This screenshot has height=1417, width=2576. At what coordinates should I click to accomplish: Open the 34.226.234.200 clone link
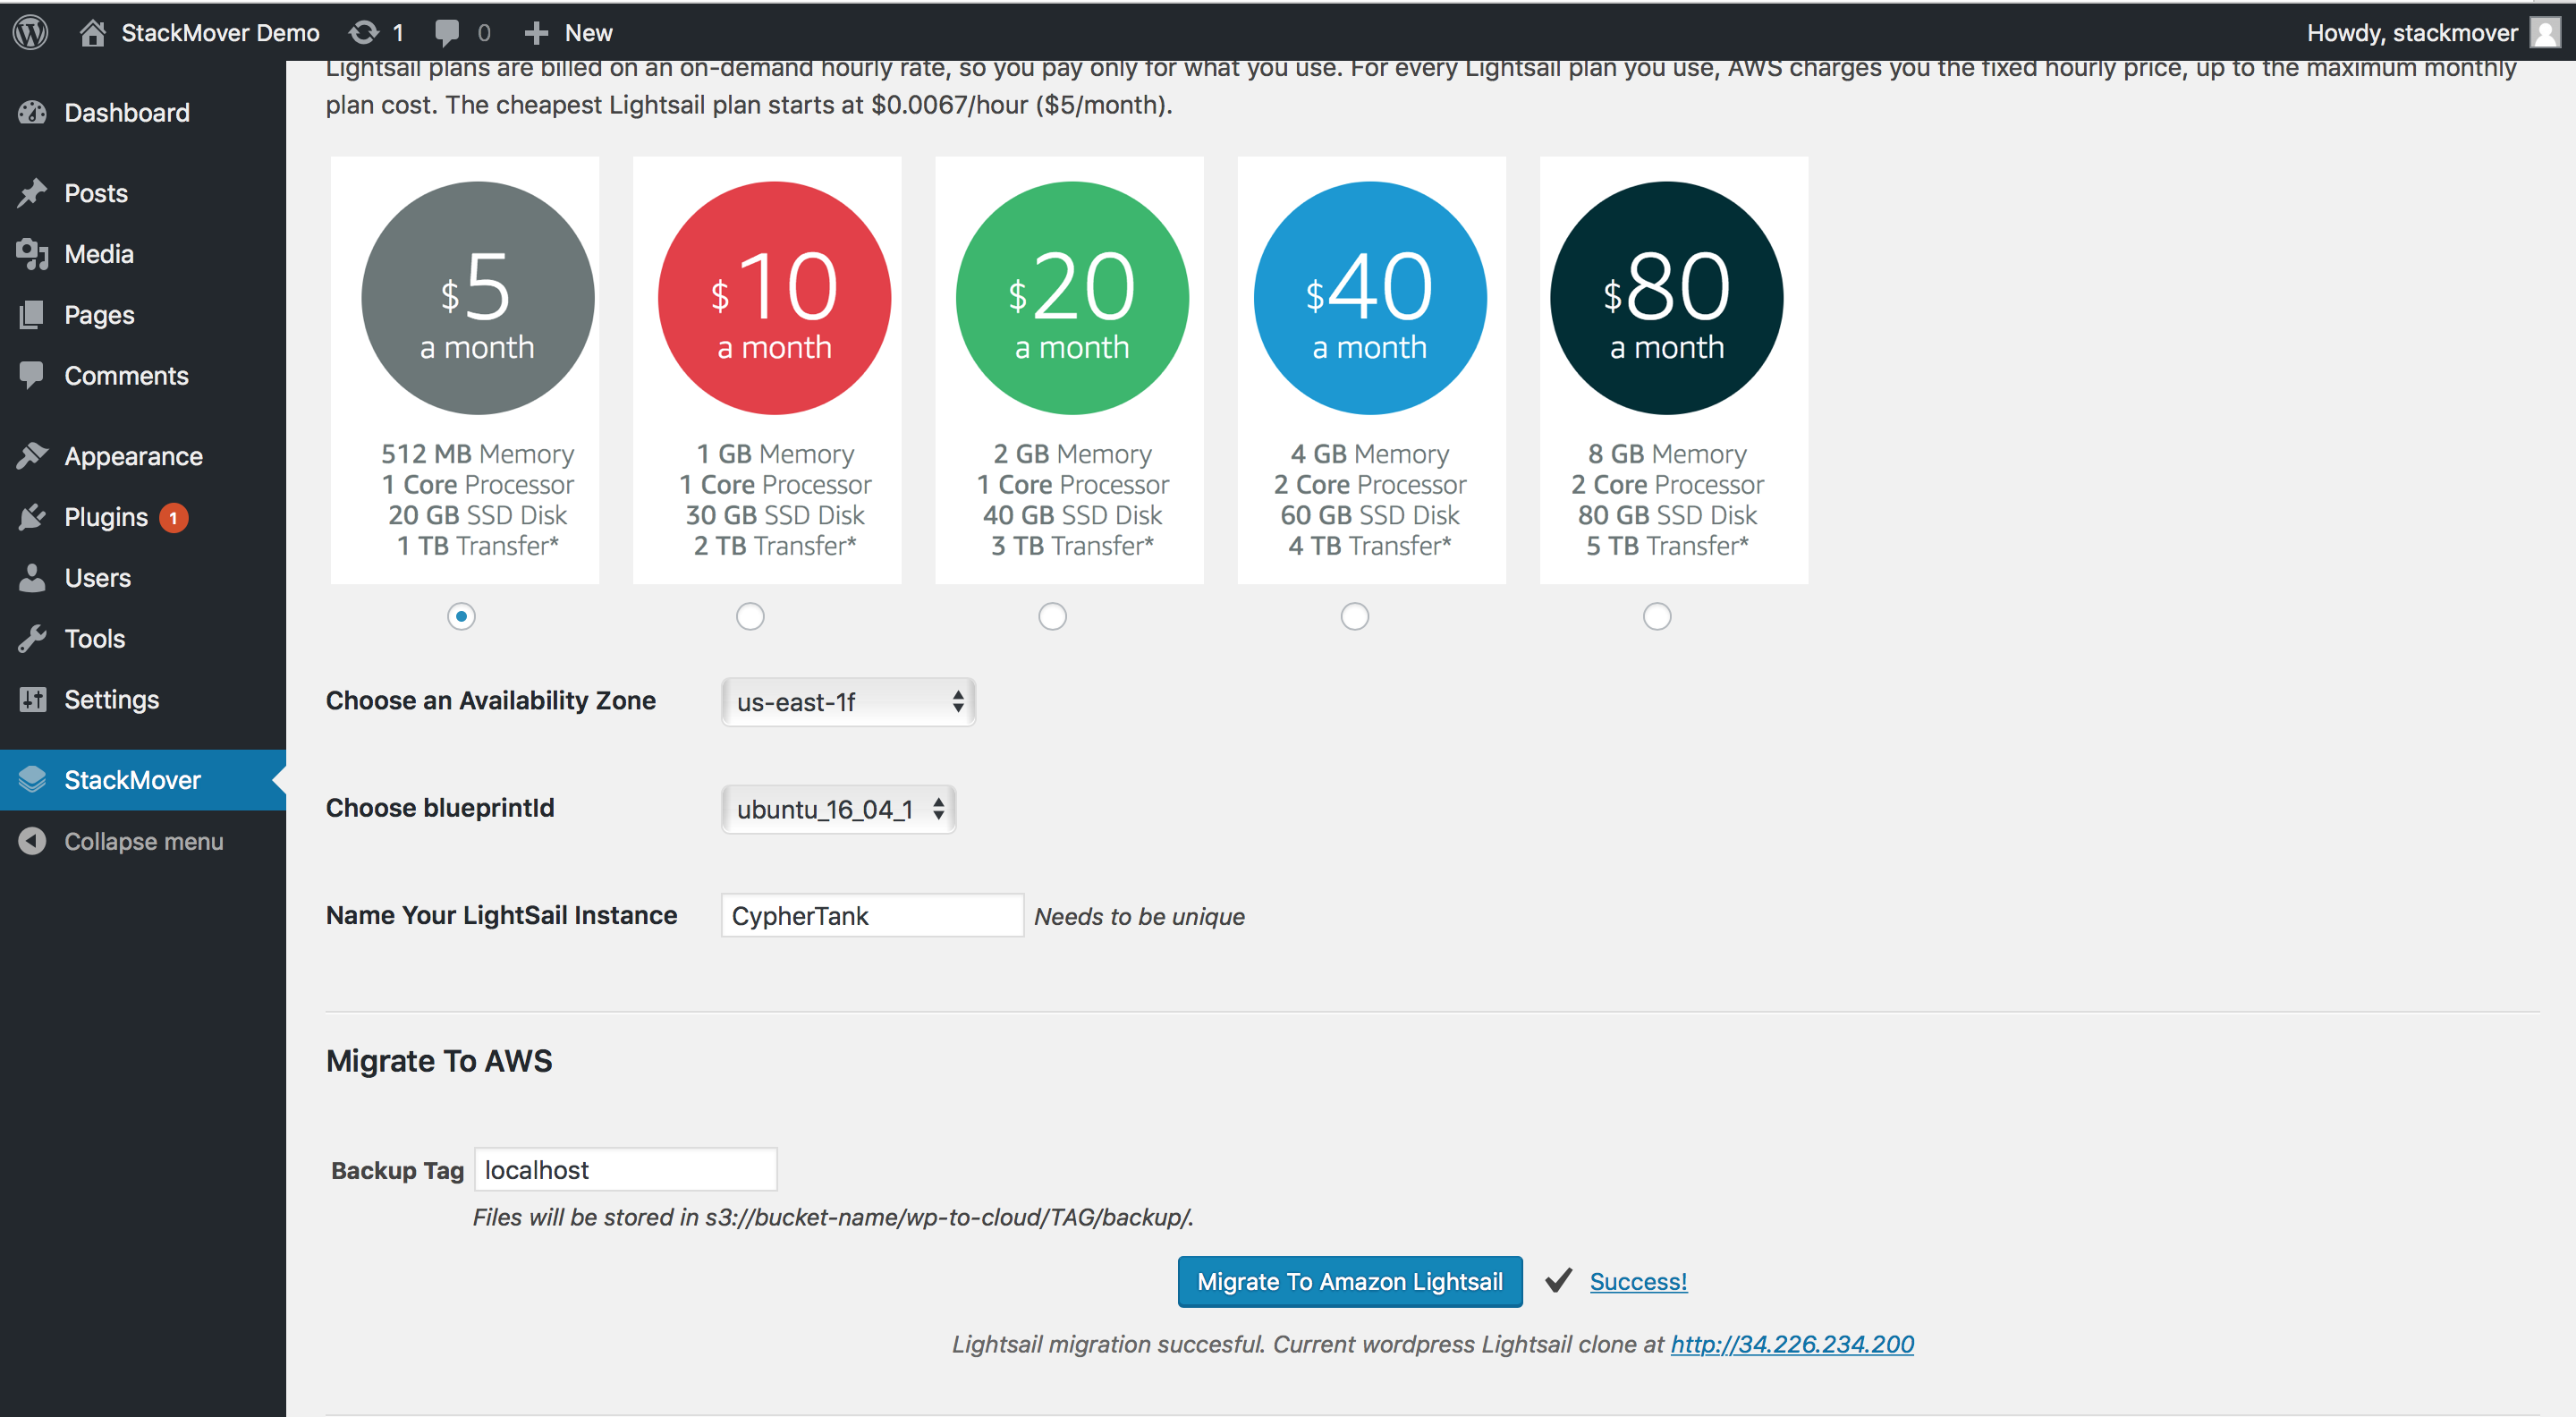click(x=1792, y=1344)
